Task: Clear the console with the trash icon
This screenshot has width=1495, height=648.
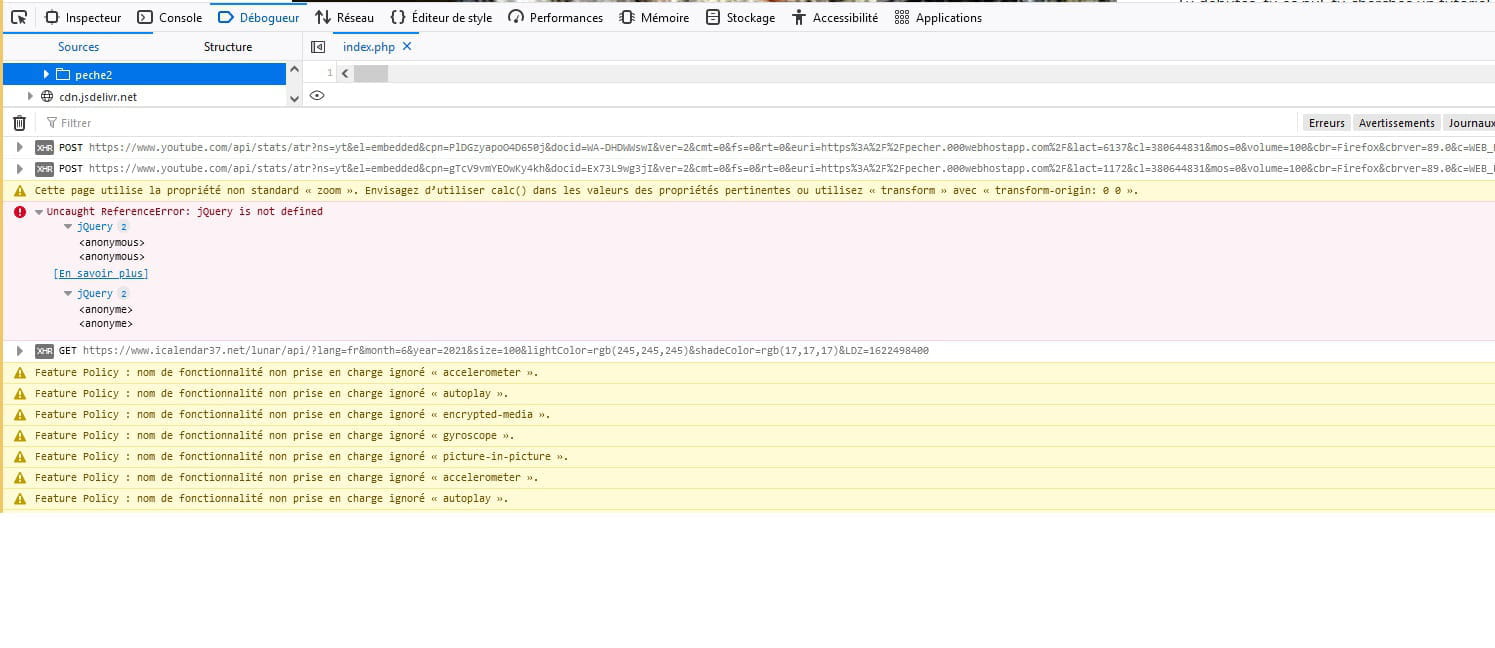Action: [x=18, y=122]
